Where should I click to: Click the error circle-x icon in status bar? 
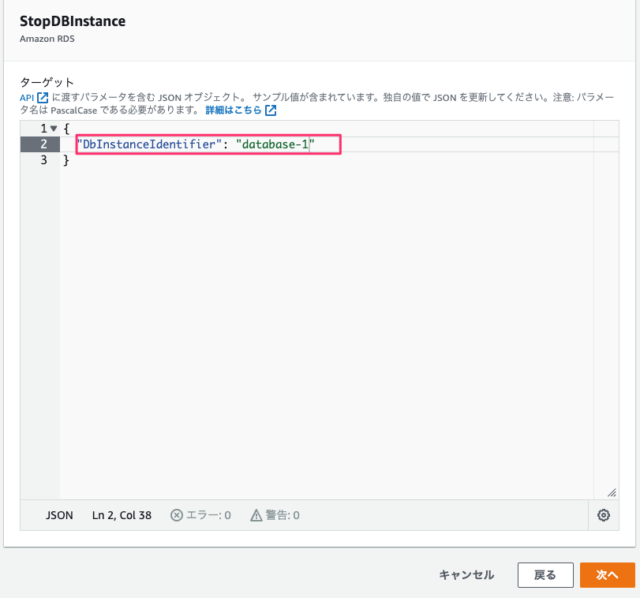point(176,515)
